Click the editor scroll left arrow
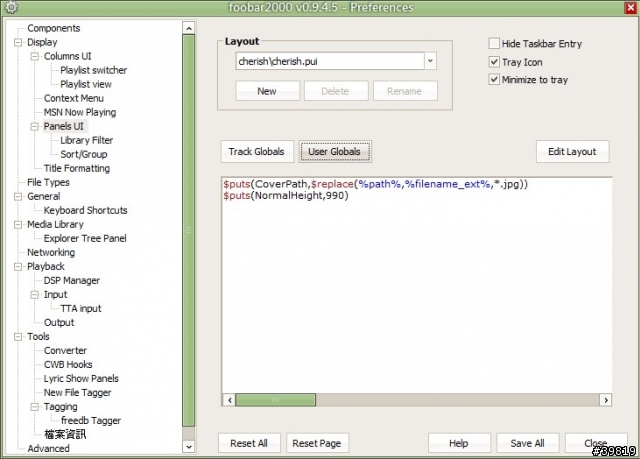Screen dimensions: 640x459 click(230, 400)
